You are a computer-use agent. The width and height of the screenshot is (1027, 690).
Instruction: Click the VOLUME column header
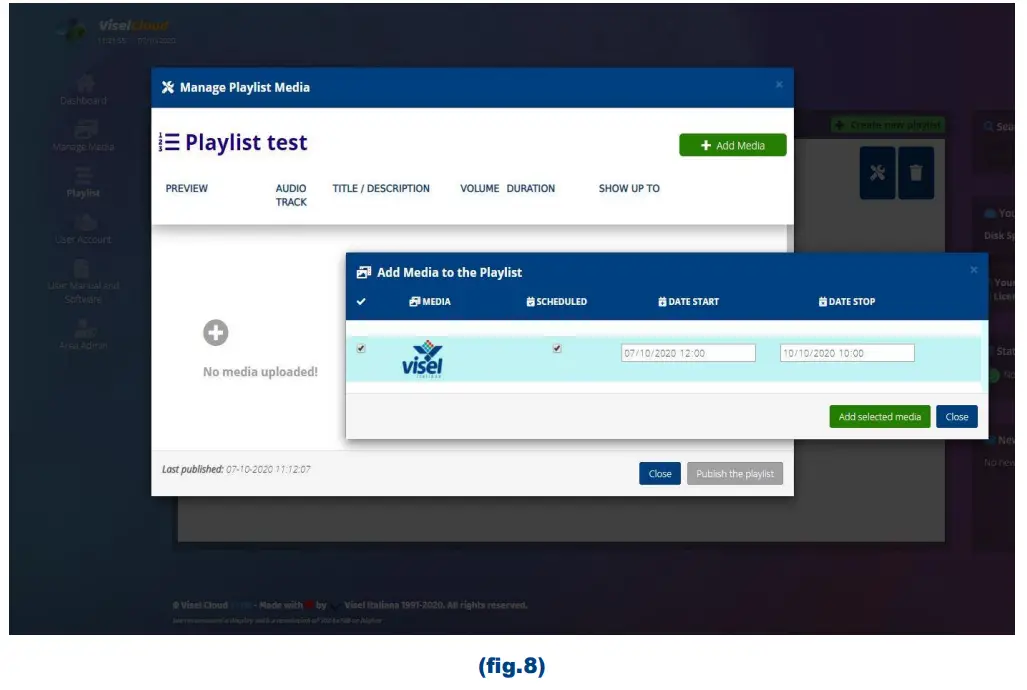click(x=479, y=188)
